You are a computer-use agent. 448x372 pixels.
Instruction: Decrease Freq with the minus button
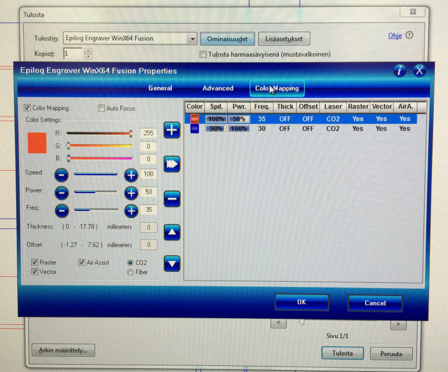[x=61, y=210]
